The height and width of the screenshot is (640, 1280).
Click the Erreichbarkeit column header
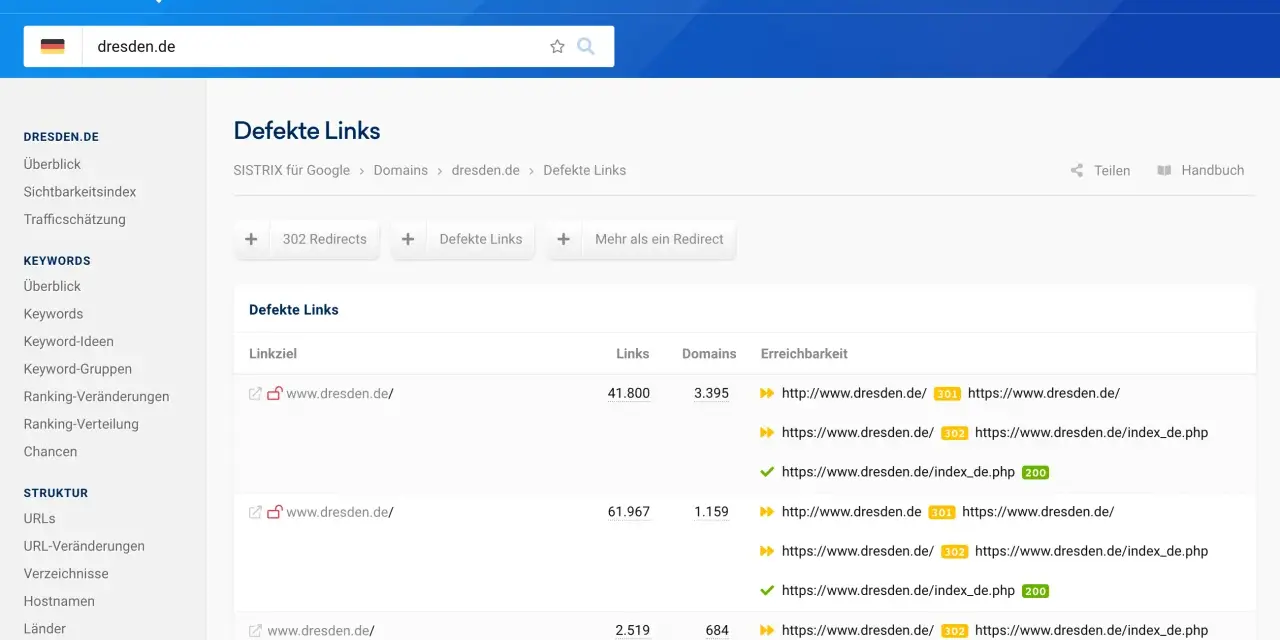click(804, 354)
